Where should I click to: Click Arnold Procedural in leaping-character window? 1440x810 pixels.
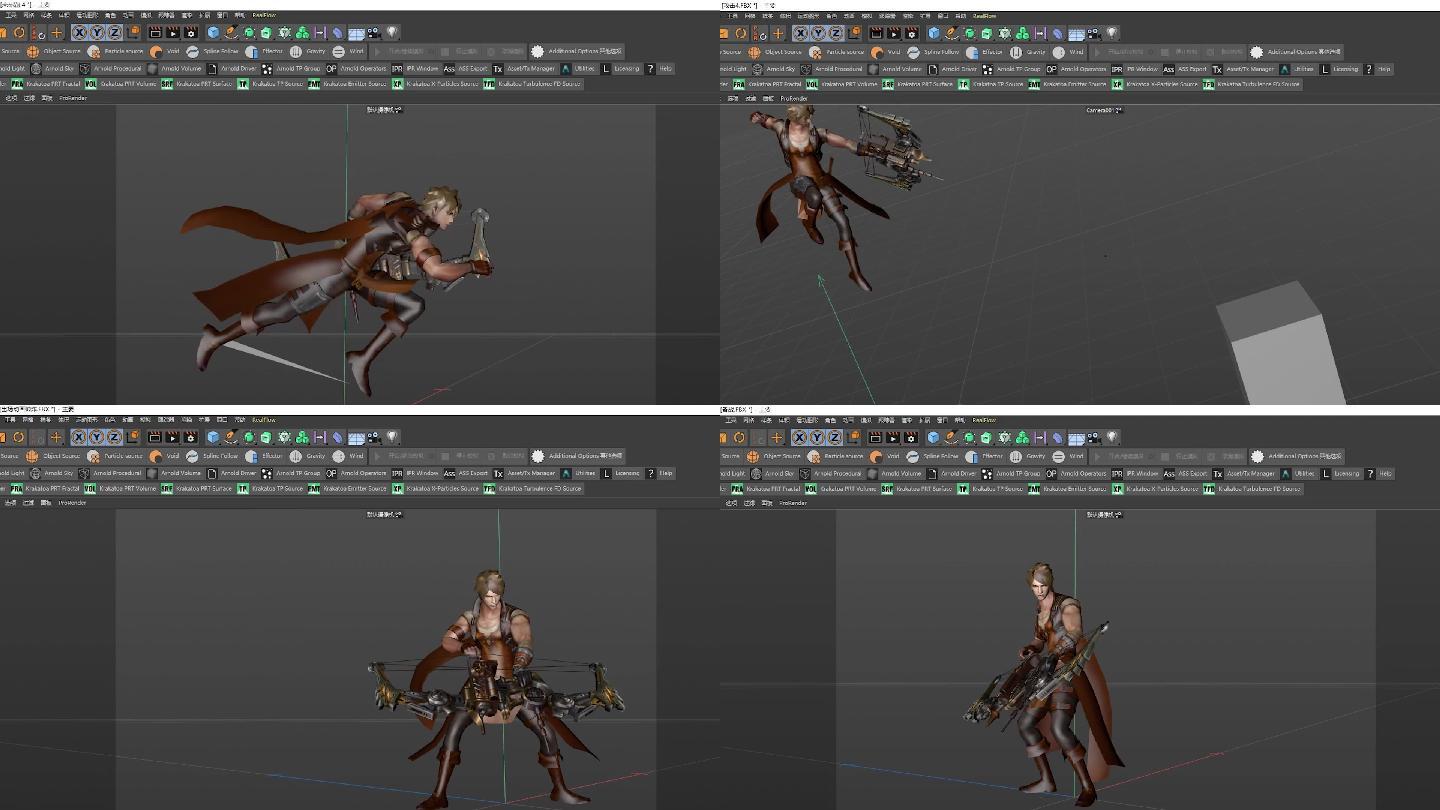tap(110, 69)
